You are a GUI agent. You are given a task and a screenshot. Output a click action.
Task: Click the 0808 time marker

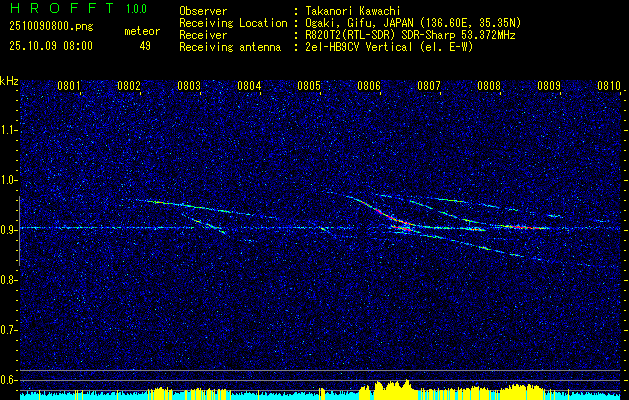(489, 86)
